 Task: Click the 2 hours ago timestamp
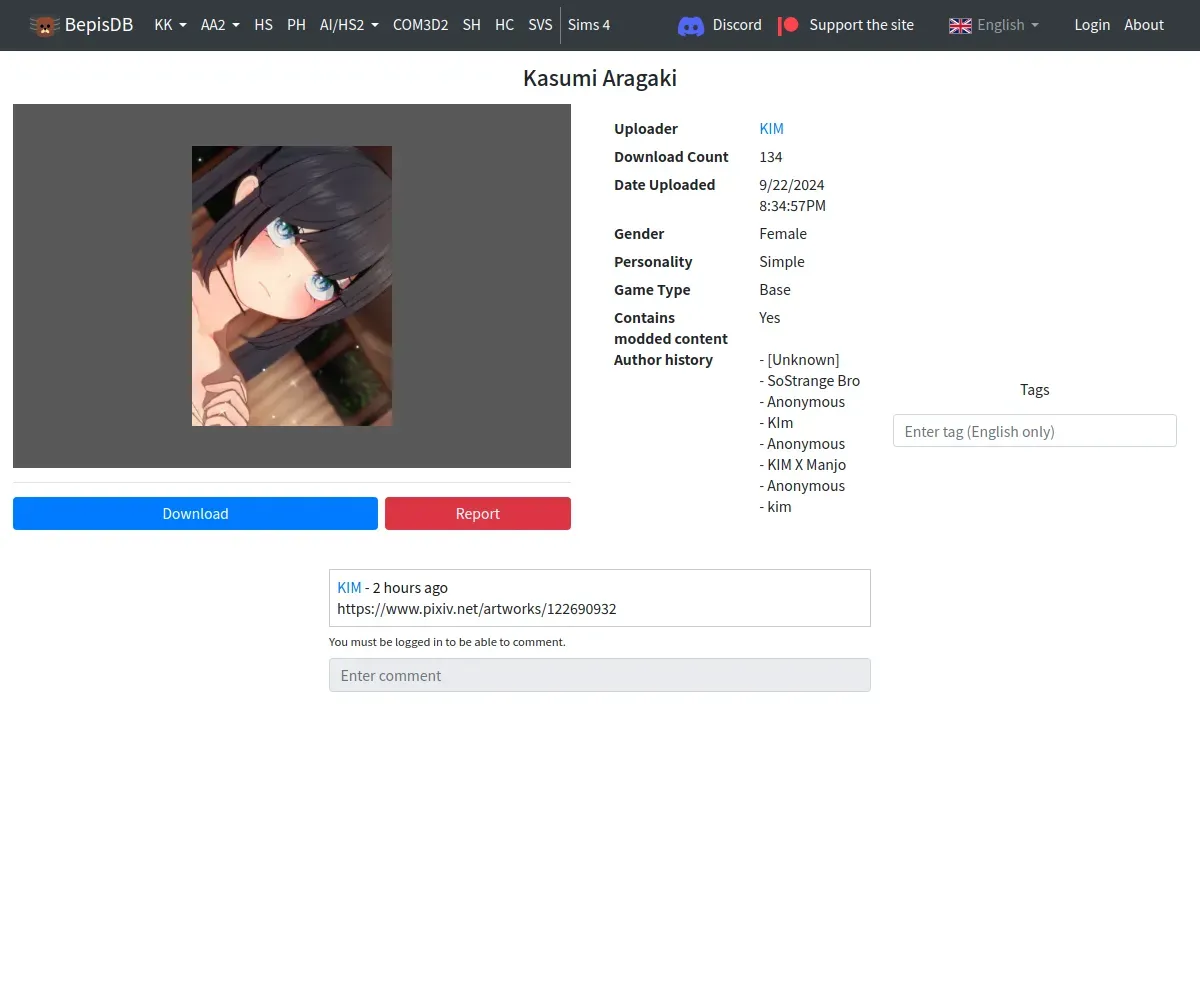410,588
